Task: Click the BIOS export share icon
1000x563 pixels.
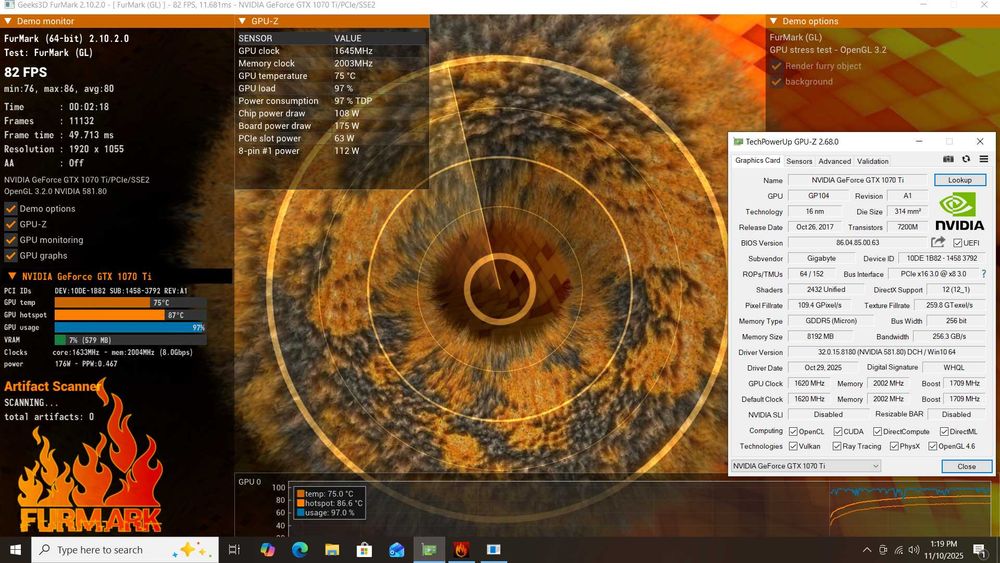Action: (x=938, y=242)
